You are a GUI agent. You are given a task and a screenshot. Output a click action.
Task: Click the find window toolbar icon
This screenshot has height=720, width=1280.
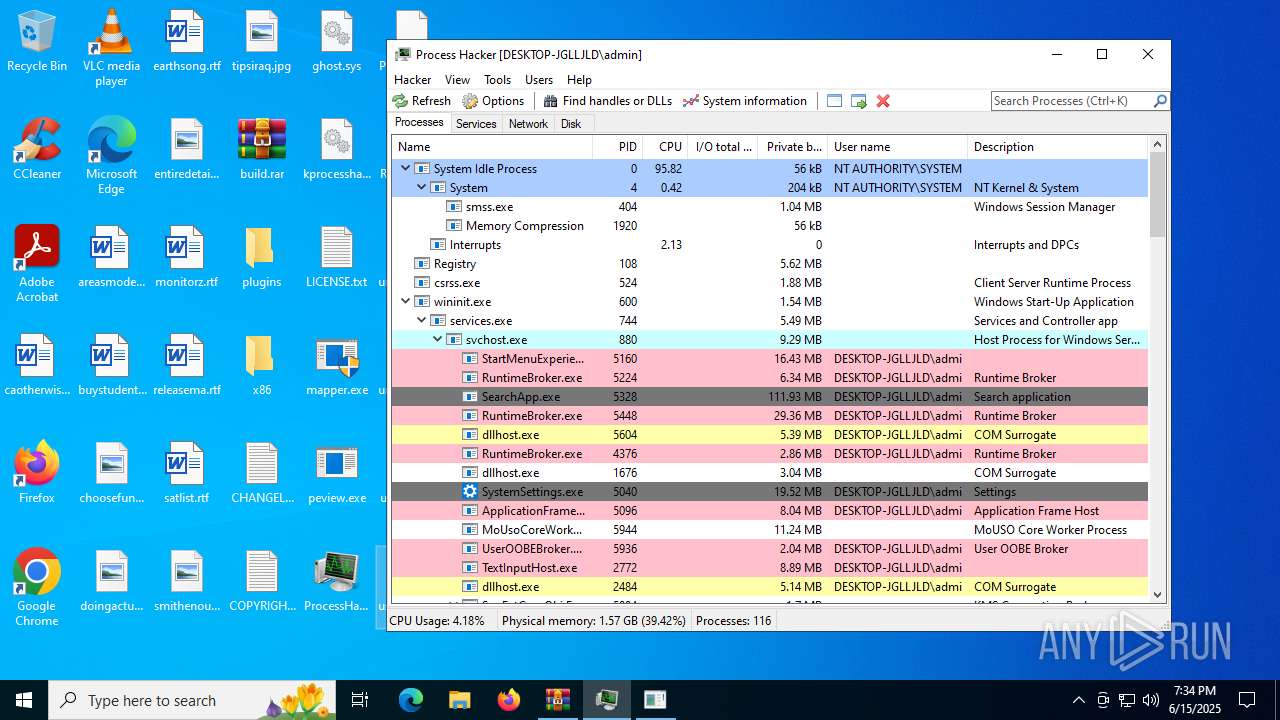click(x=834, y=101)
